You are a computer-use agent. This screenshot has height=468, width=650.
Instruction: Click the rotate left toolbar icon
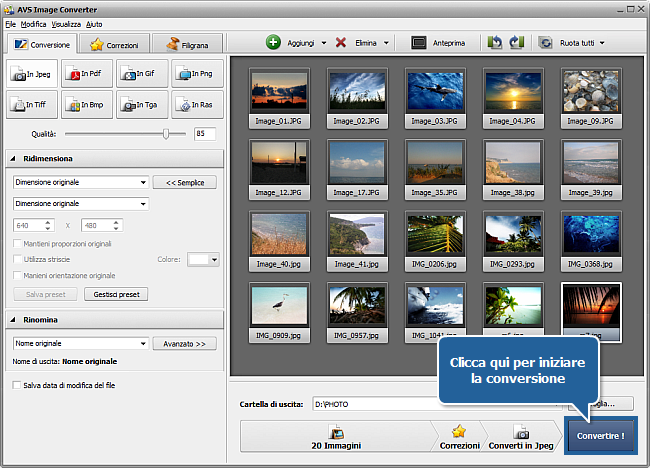pos(495,43)
